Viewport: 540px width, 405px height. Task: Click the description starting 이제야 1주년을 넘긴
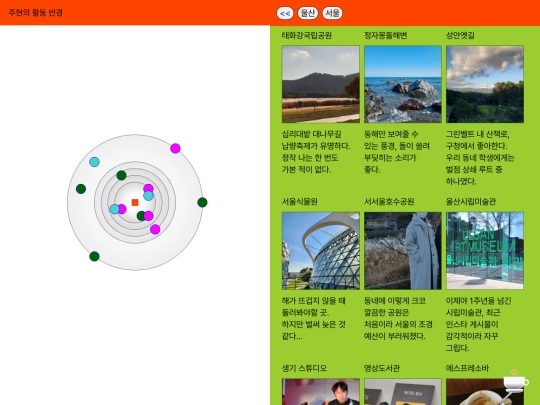[479, 324]
